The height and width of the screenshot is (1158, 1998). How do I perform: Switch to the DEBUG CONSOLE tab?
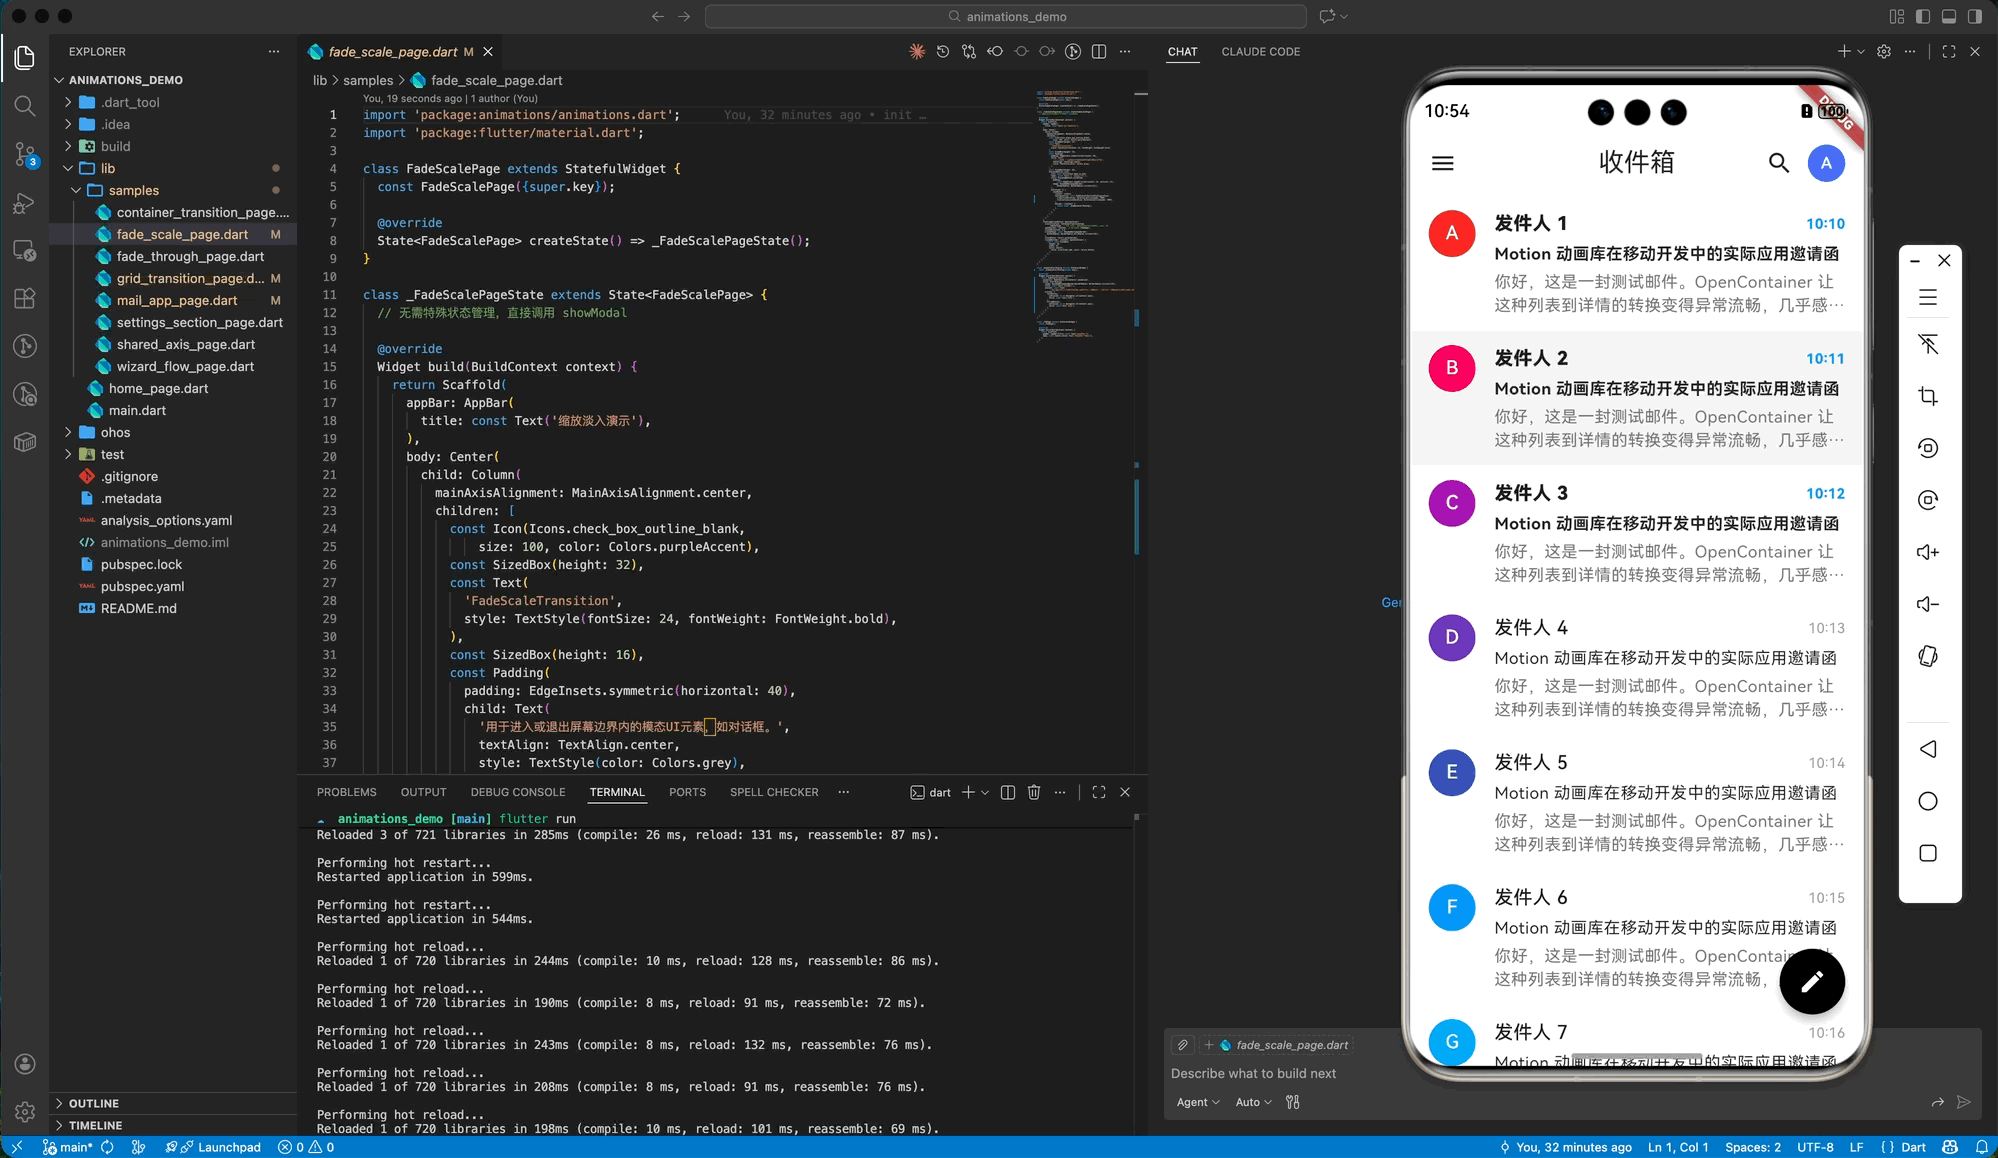point(517,792)
